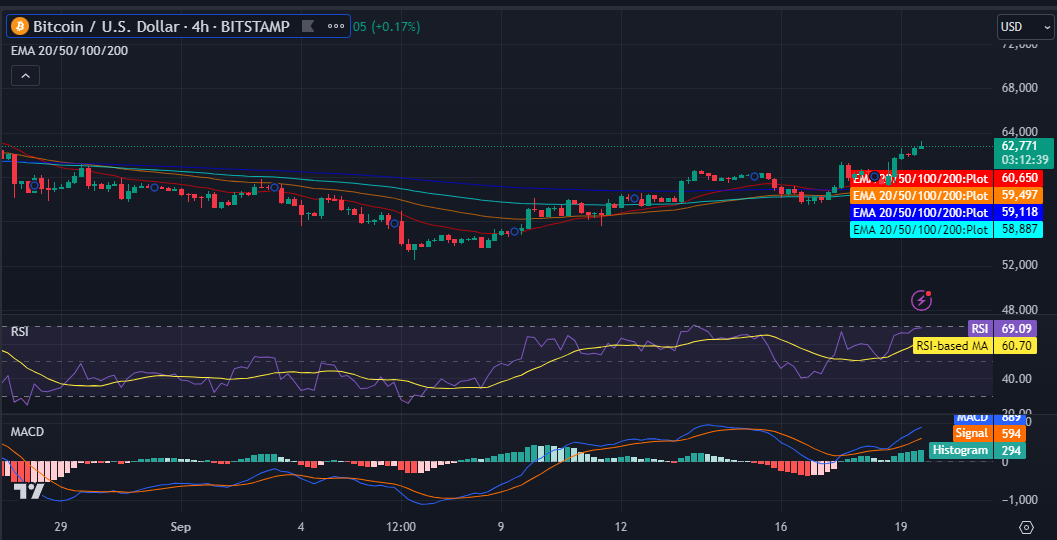1057x540 pixels.
Task: Click the purple lightning bolt icon
Action: (x=922, y=299)
